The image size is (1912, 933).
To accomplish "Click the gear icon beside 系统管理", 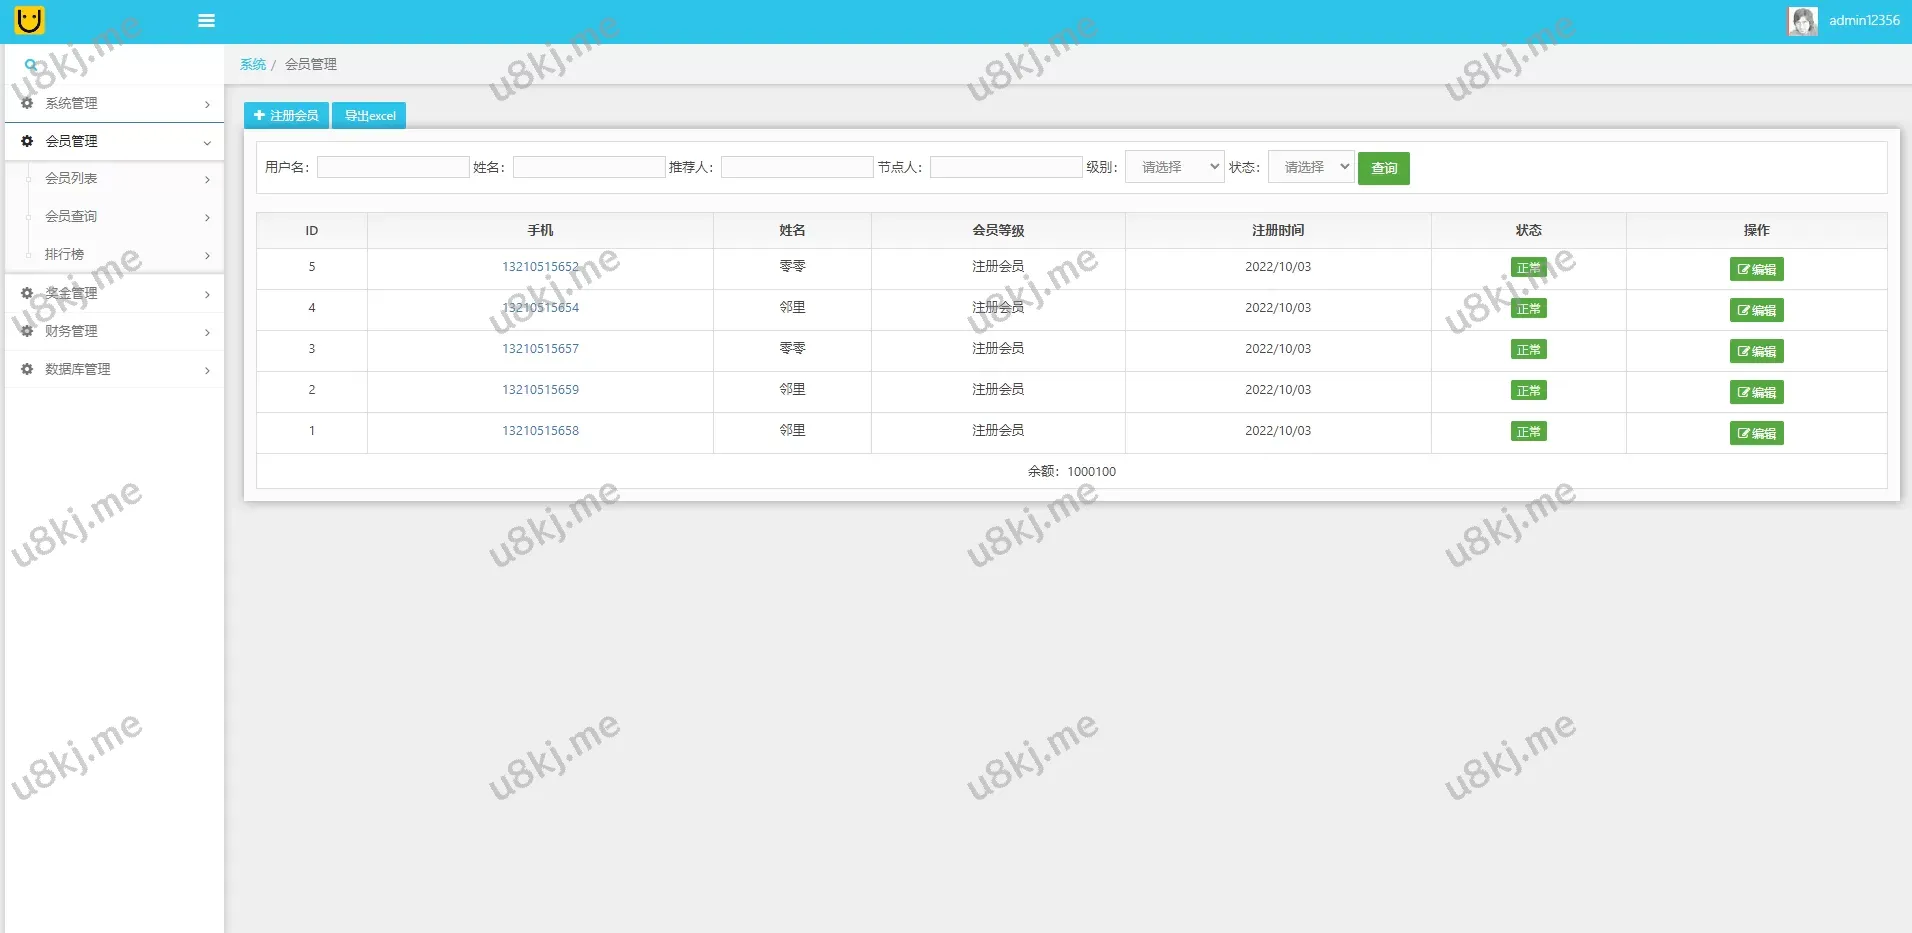I will pyautogui.click(x=27, y=103).
